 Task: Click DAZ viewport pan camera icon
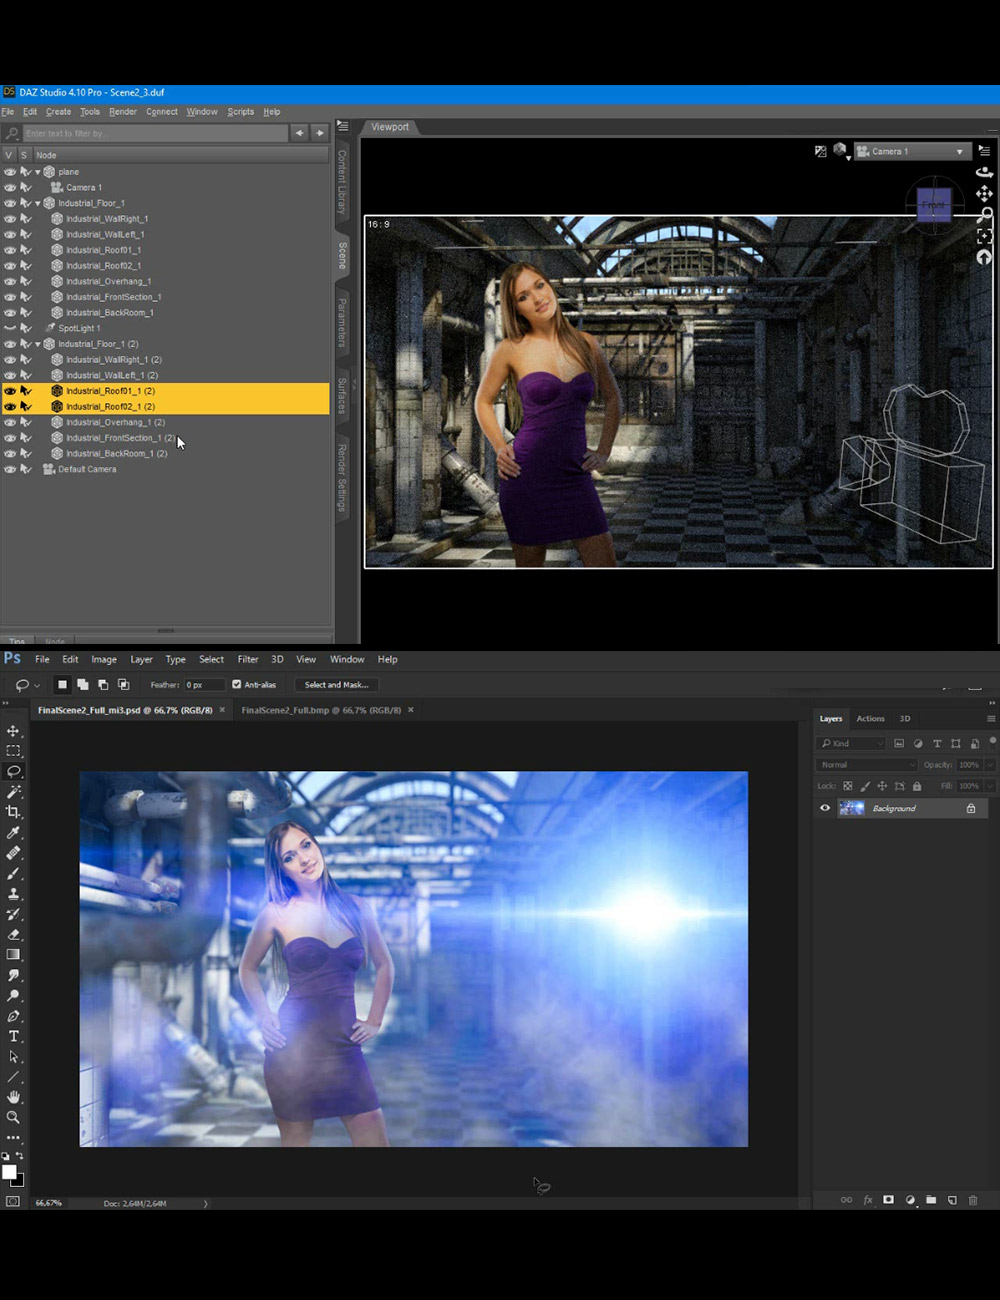pos(984,193)
